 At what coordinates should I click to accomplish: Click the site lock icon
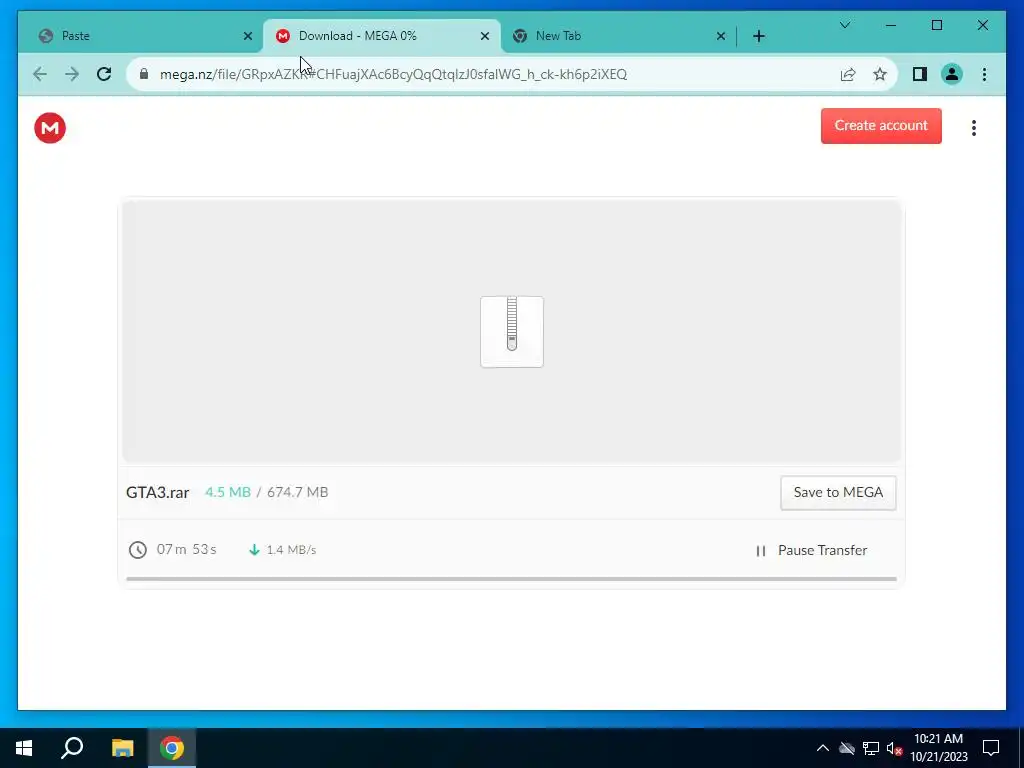[x=144, y=74]
